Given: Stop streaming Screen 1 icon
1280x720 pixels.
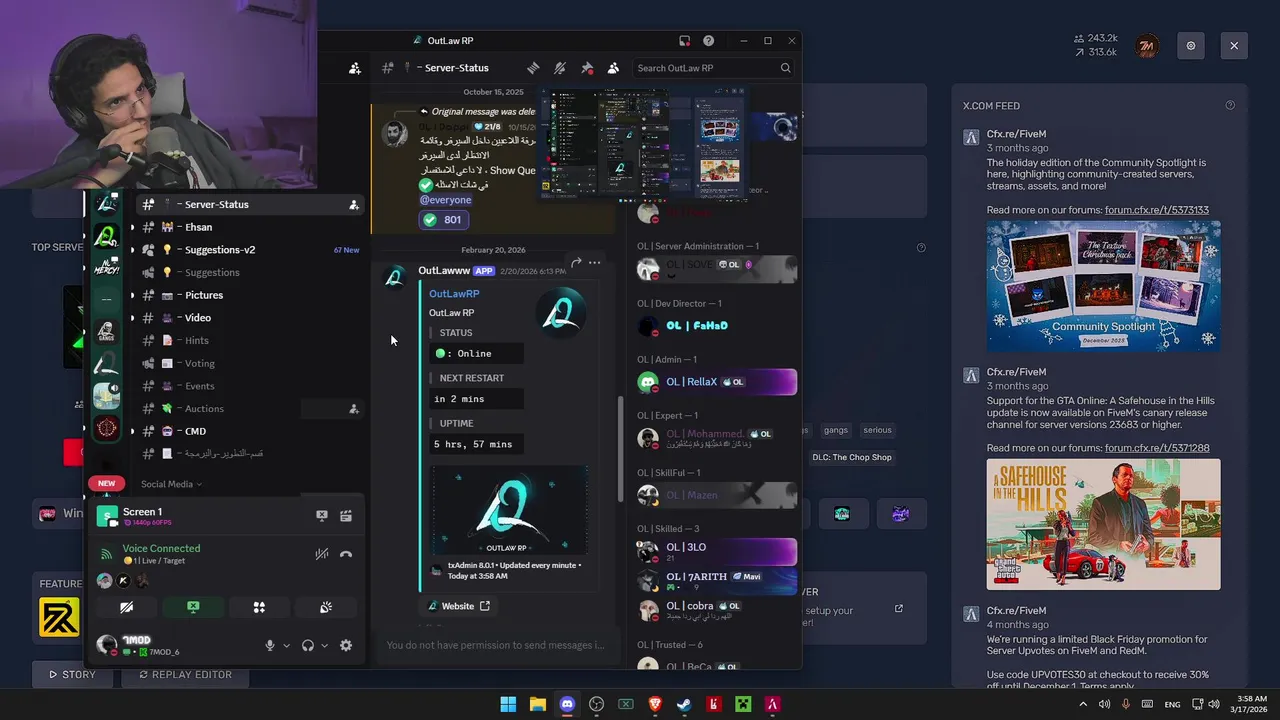Looking at the screenshot, I should point(322,516).
